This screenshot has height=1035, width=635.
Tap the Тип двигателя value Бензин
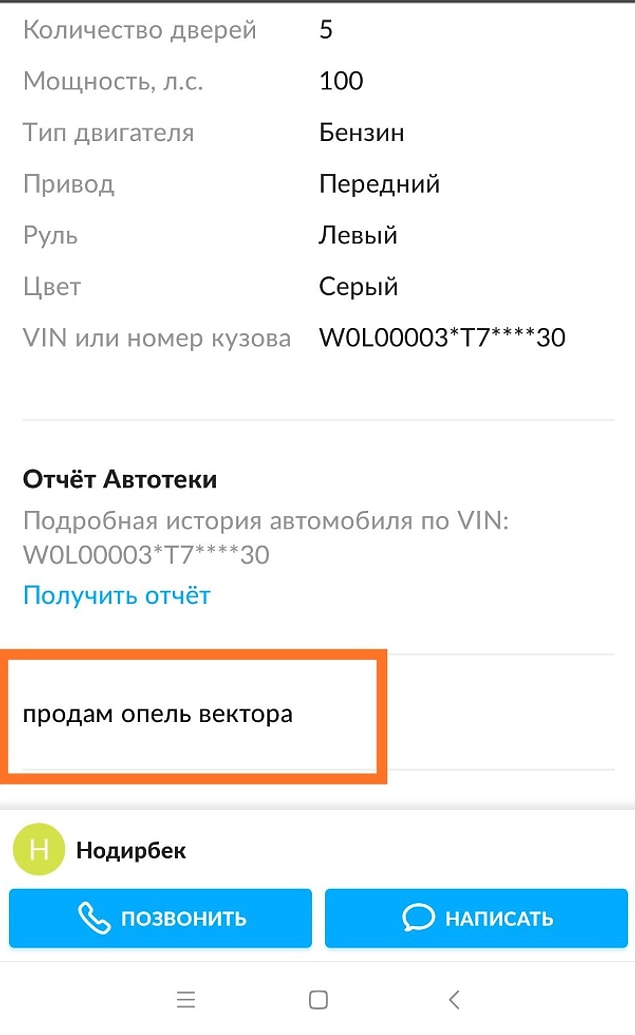click(x=362, y=133)
